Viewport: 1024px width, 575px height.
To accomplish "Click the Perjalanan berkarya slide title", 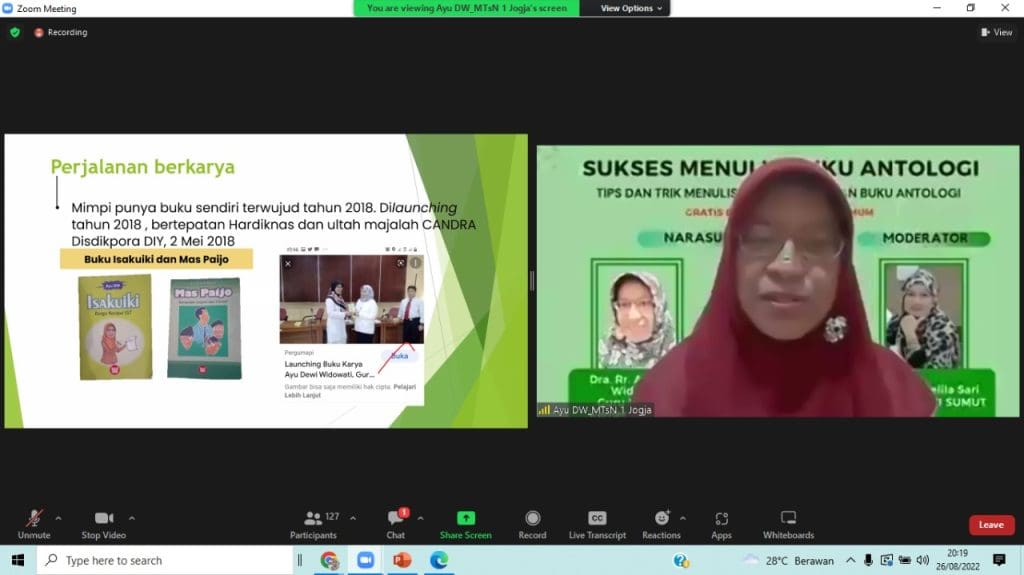I will pos(142,167).
